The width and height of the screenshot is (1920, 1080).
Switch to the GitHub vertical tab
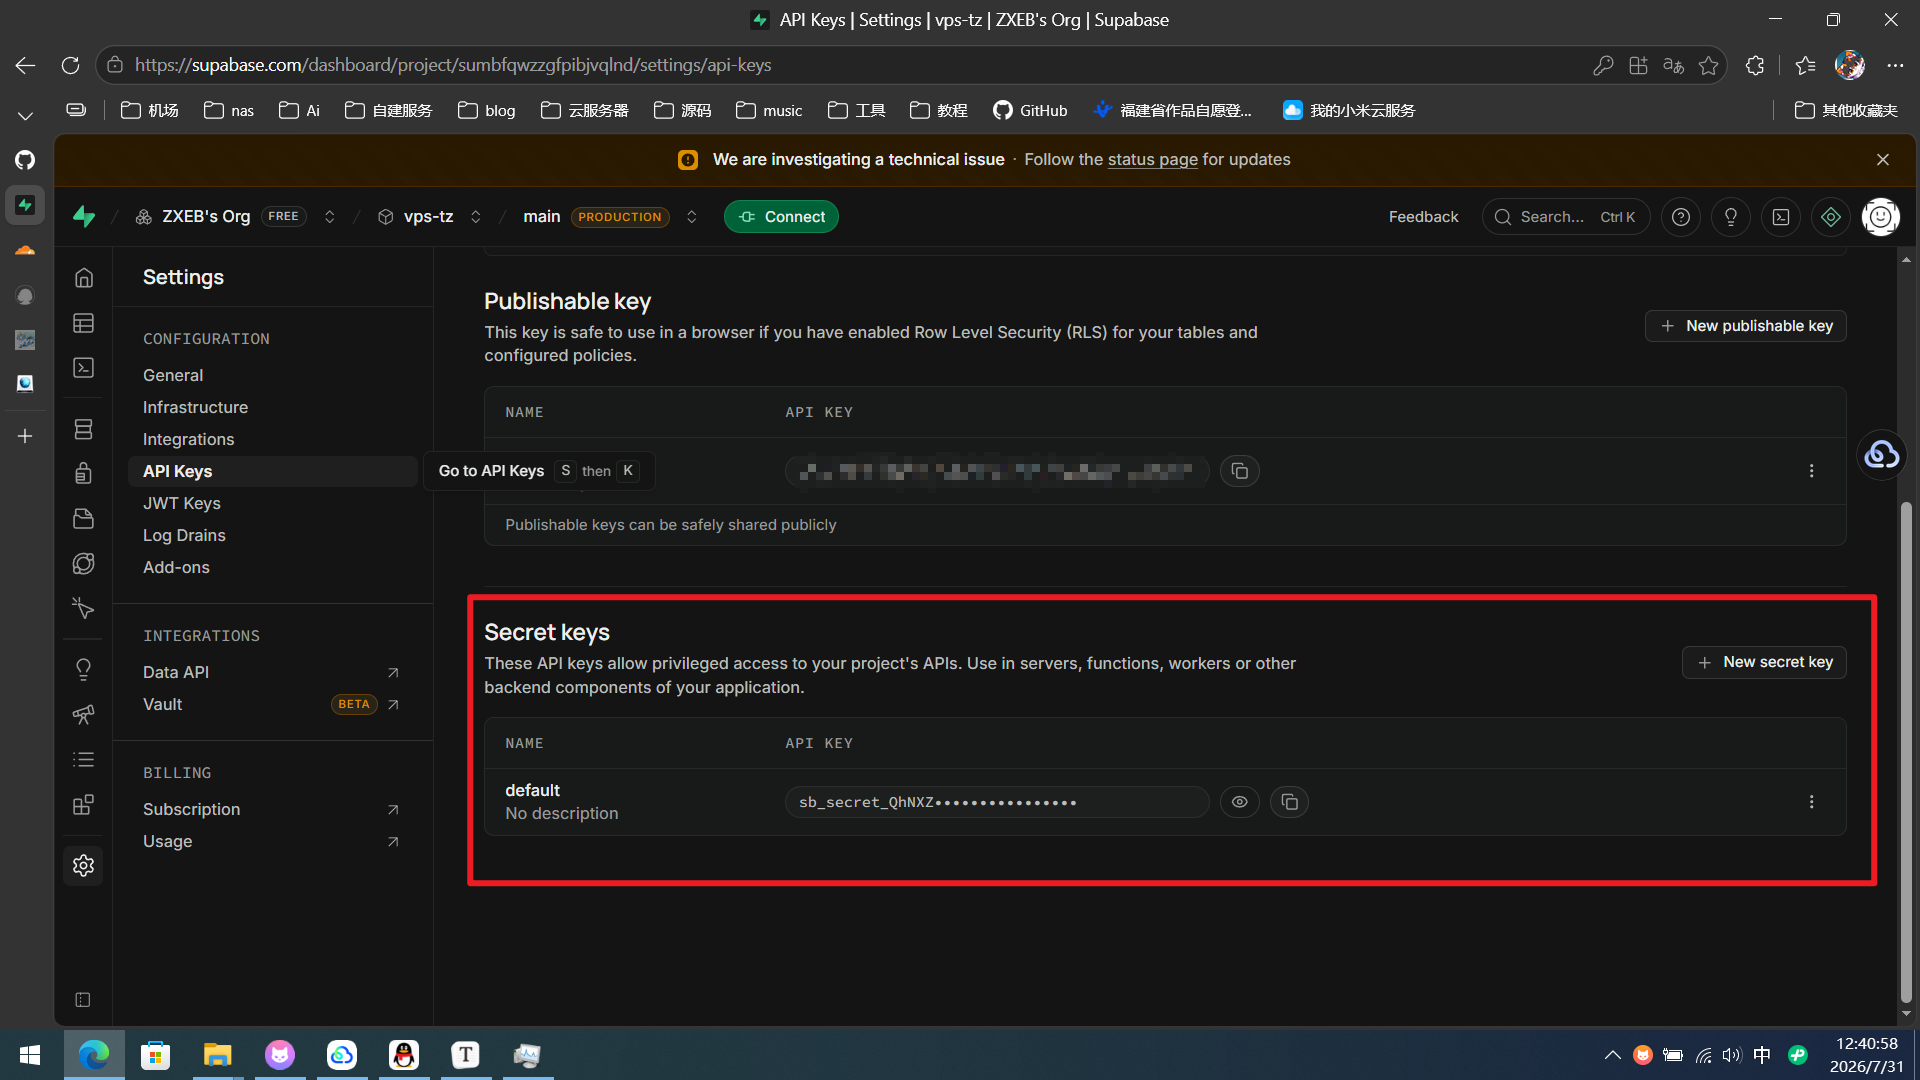25,160
